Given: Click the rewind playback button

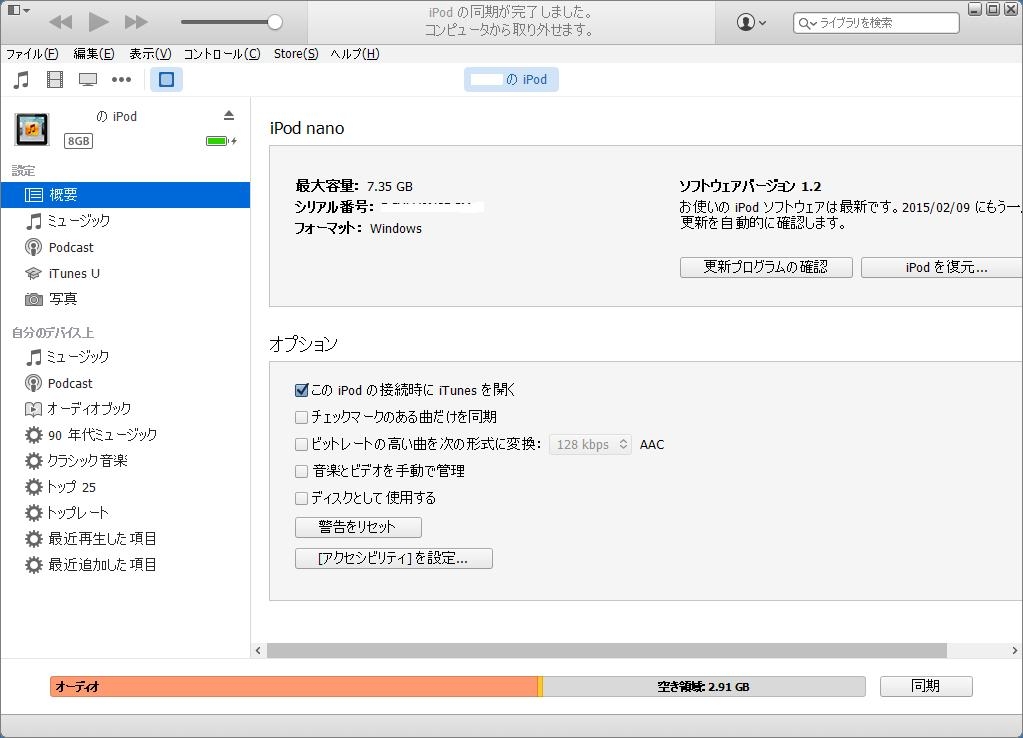Looking at the screenshot, I should (x=61, y=22).
